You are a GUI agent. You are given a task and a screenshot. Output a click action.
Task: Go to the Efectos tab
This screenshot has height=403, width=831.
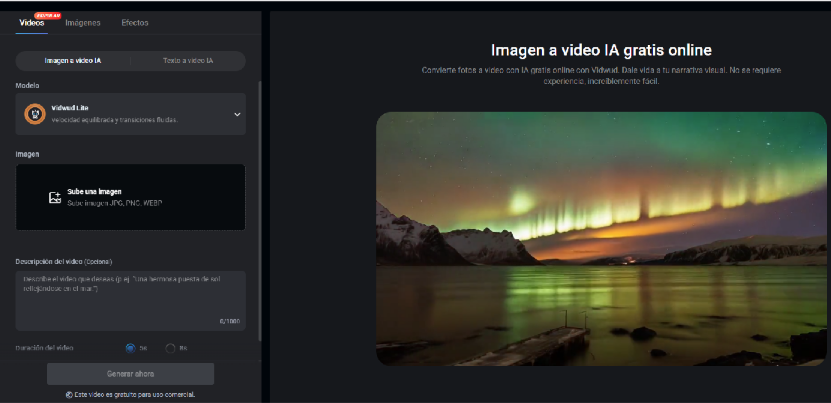point(135,23)
